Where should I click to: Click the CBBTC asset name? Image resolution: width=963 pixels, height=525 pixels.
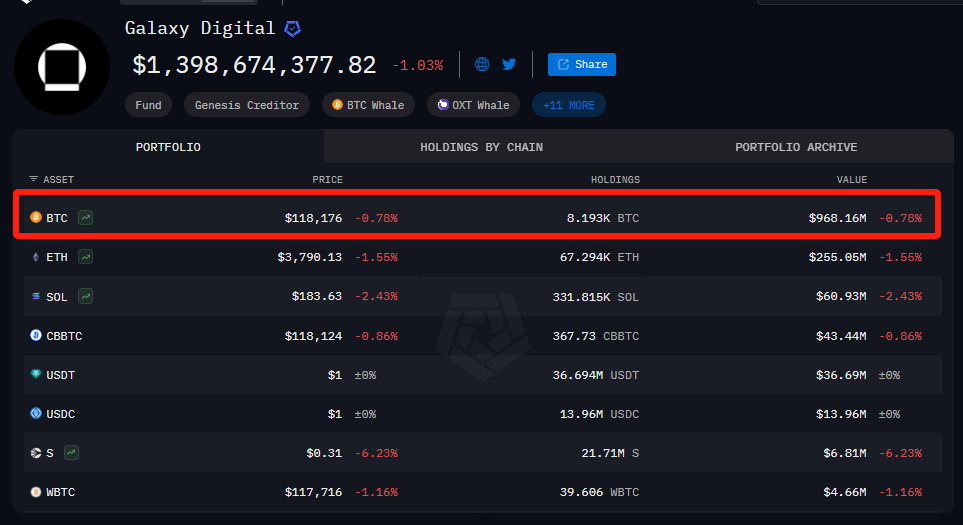coord(64,336)
